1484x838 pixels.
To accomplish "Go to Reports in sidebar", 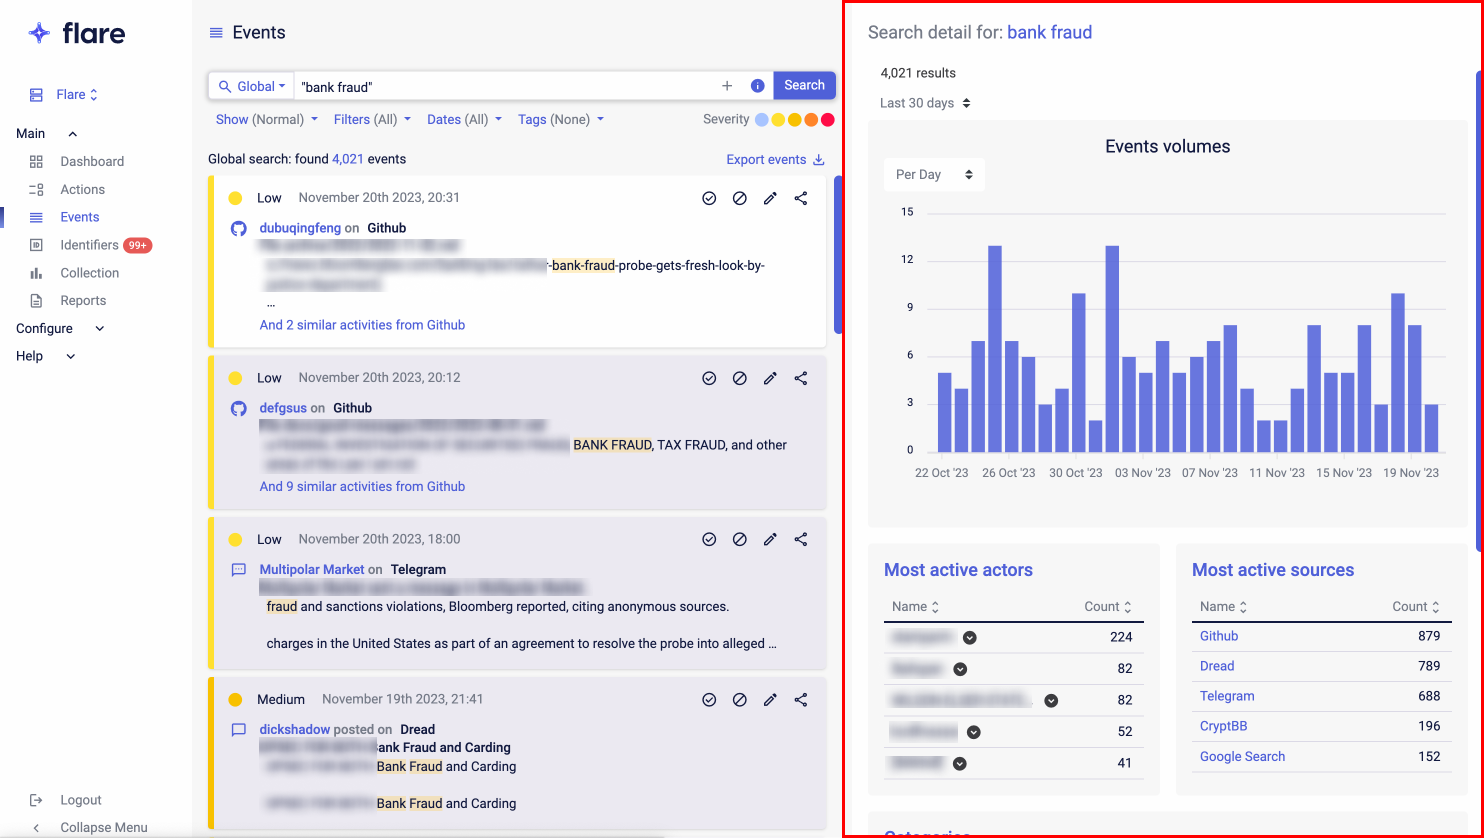I will click(x=83, y=301).
